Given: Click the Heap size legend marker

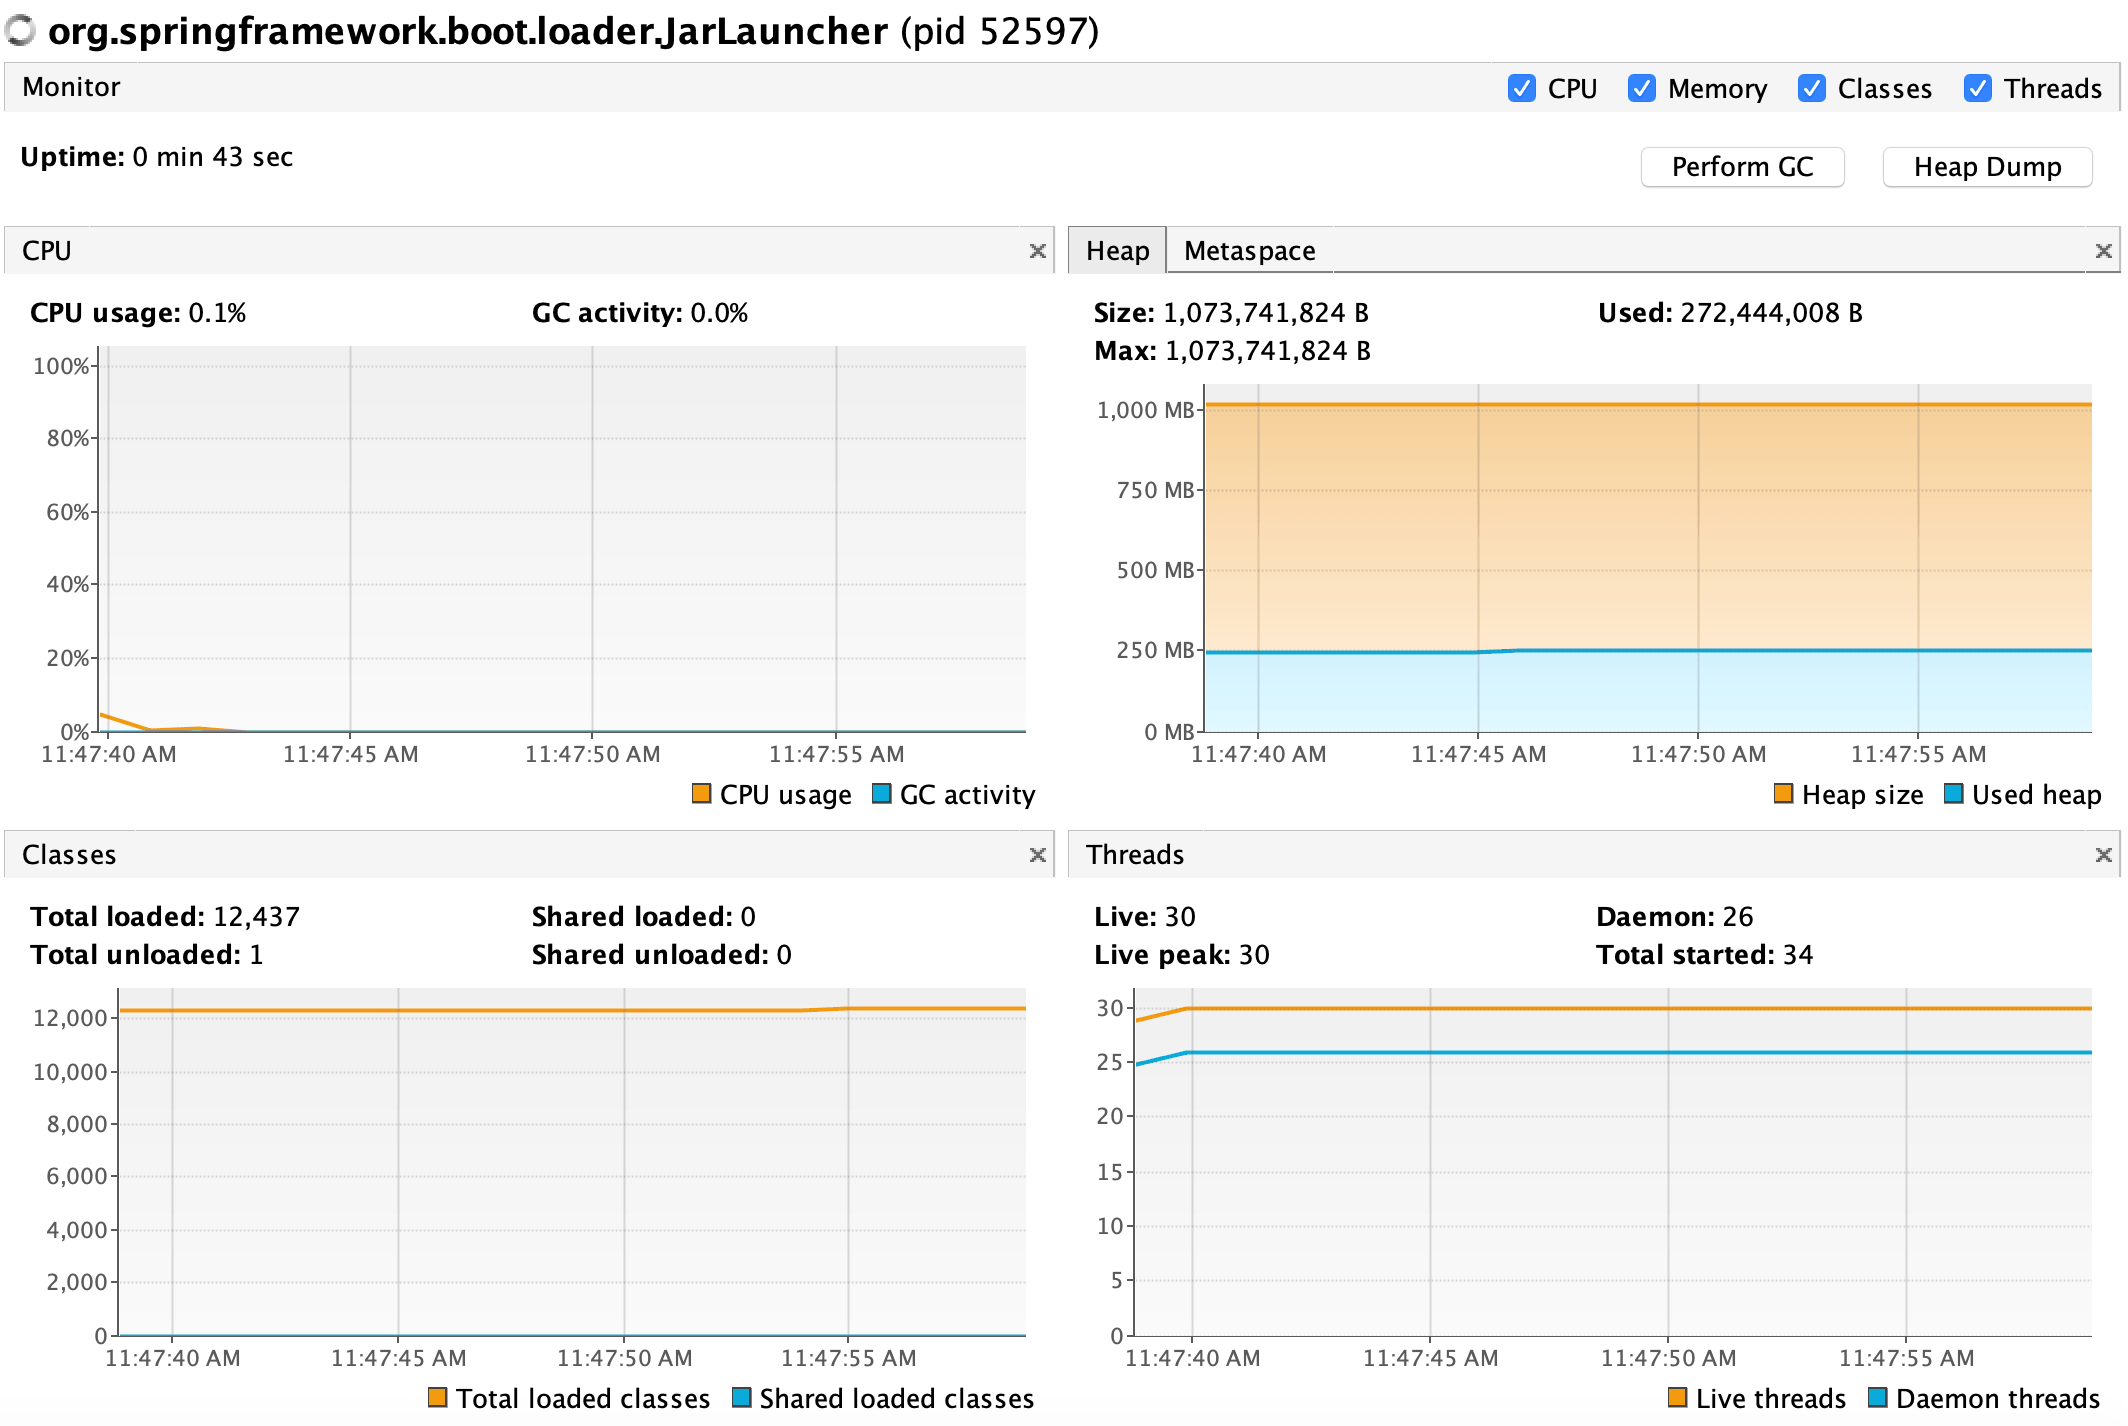Looking at the screenshot, I should tap(1784, 793).
